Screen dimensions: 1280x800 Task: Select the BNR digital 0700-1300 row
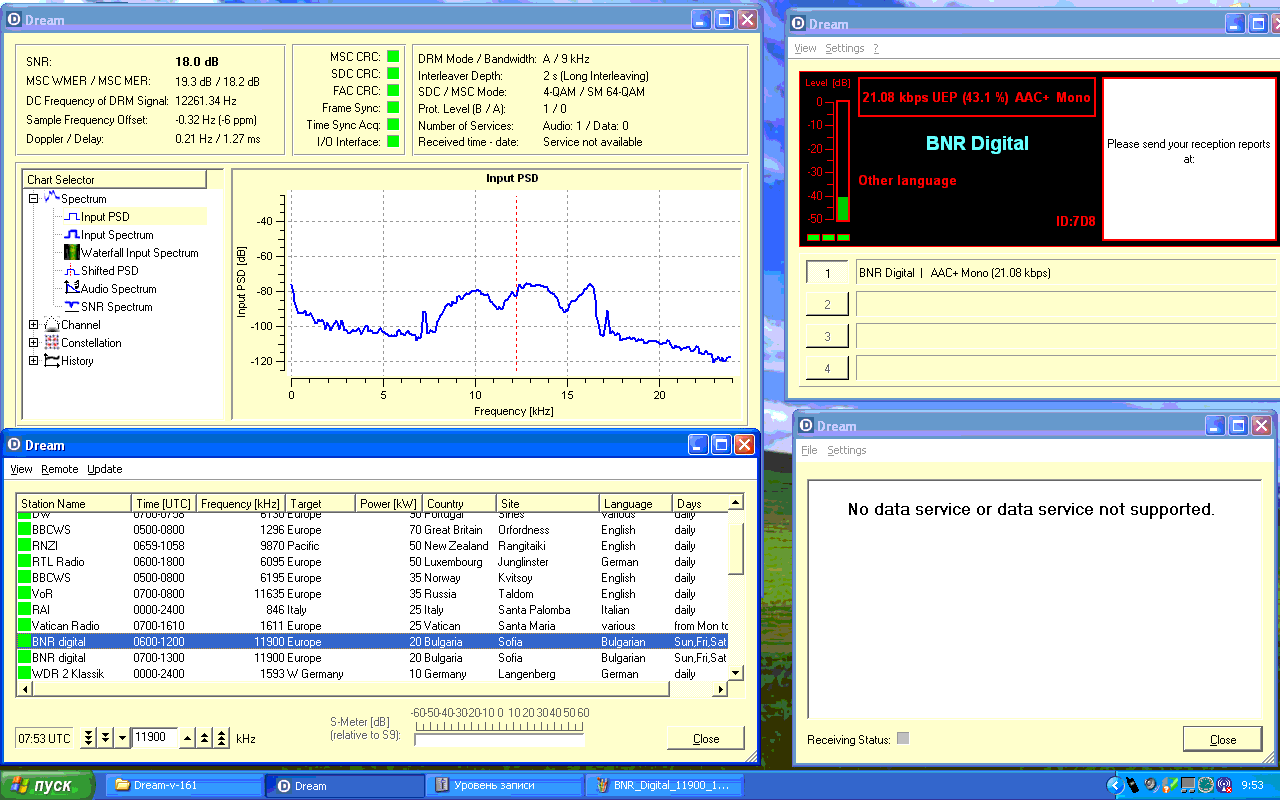coord(373,658)
